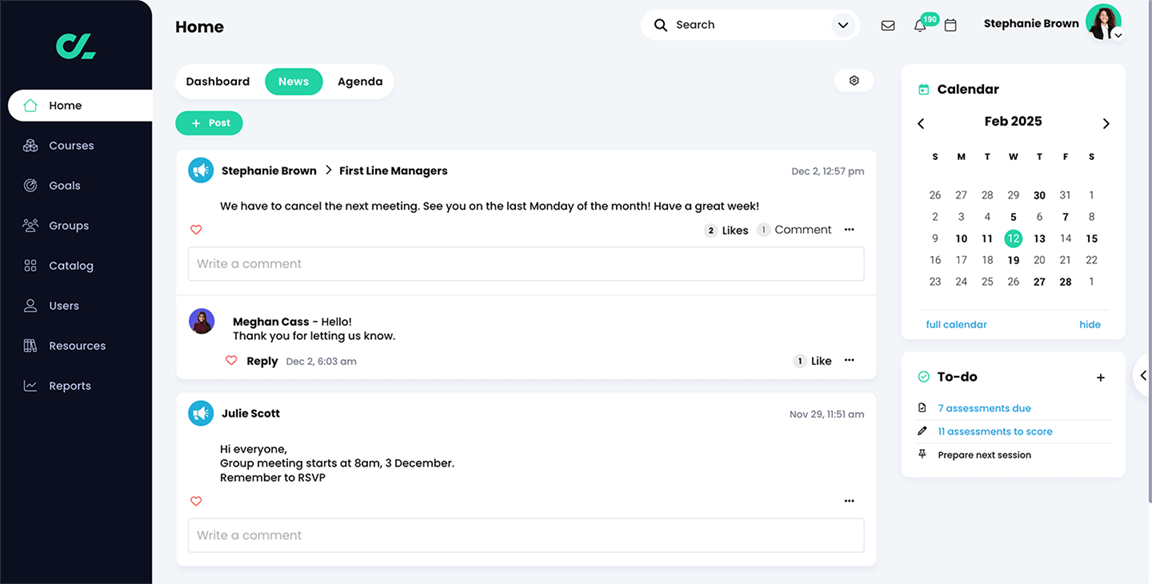Open news feed settings gear
Image resolution: width=1152 pixels, height=584 pixels.
point(854,79)
